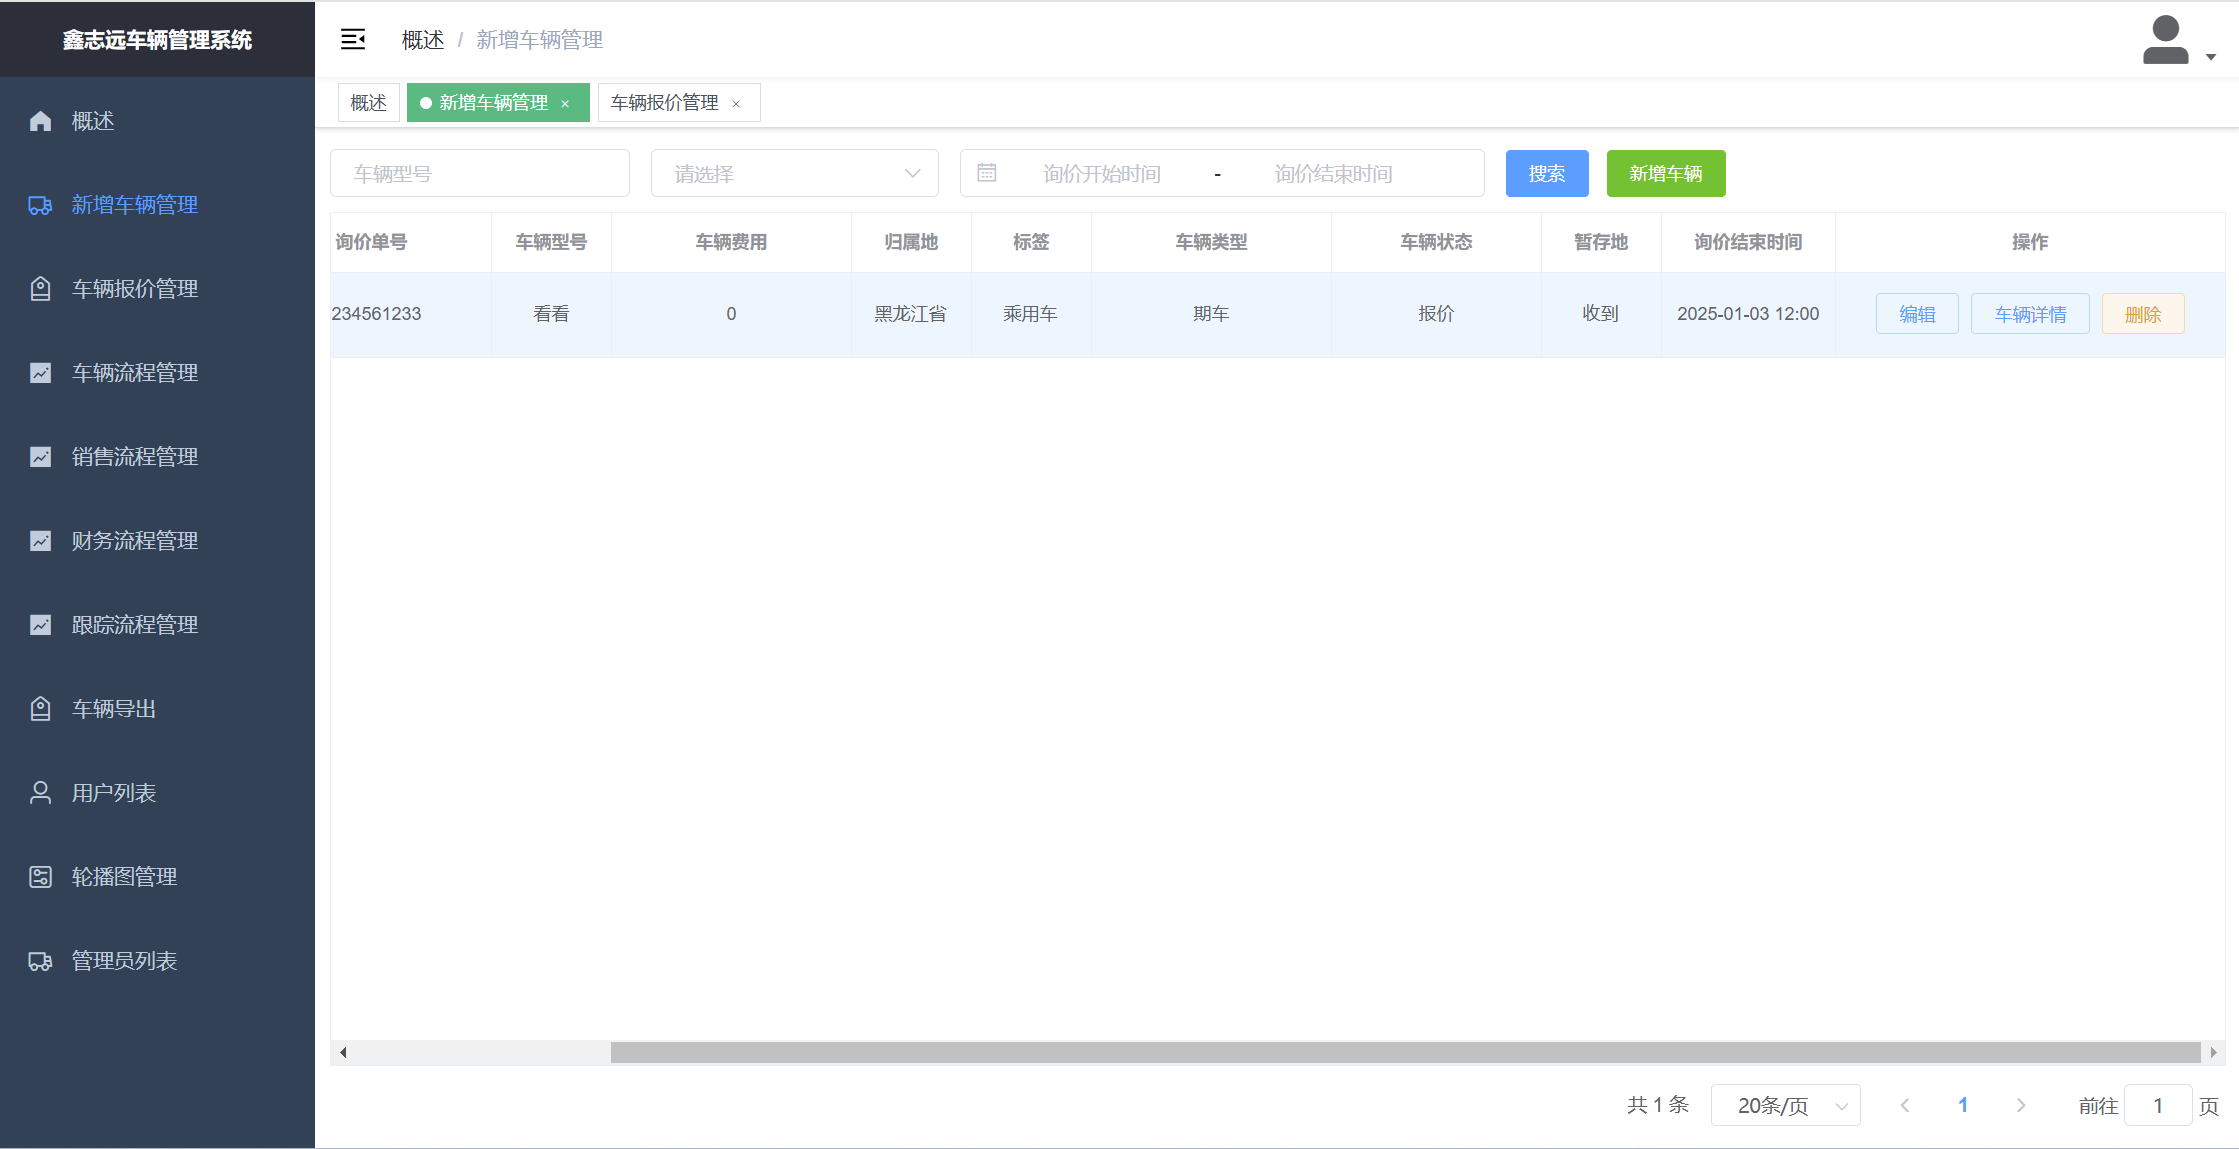This screenshot has width=2239, height=1149.
Task: Click the blue 搜索 button
Action: click(1547, 173)
